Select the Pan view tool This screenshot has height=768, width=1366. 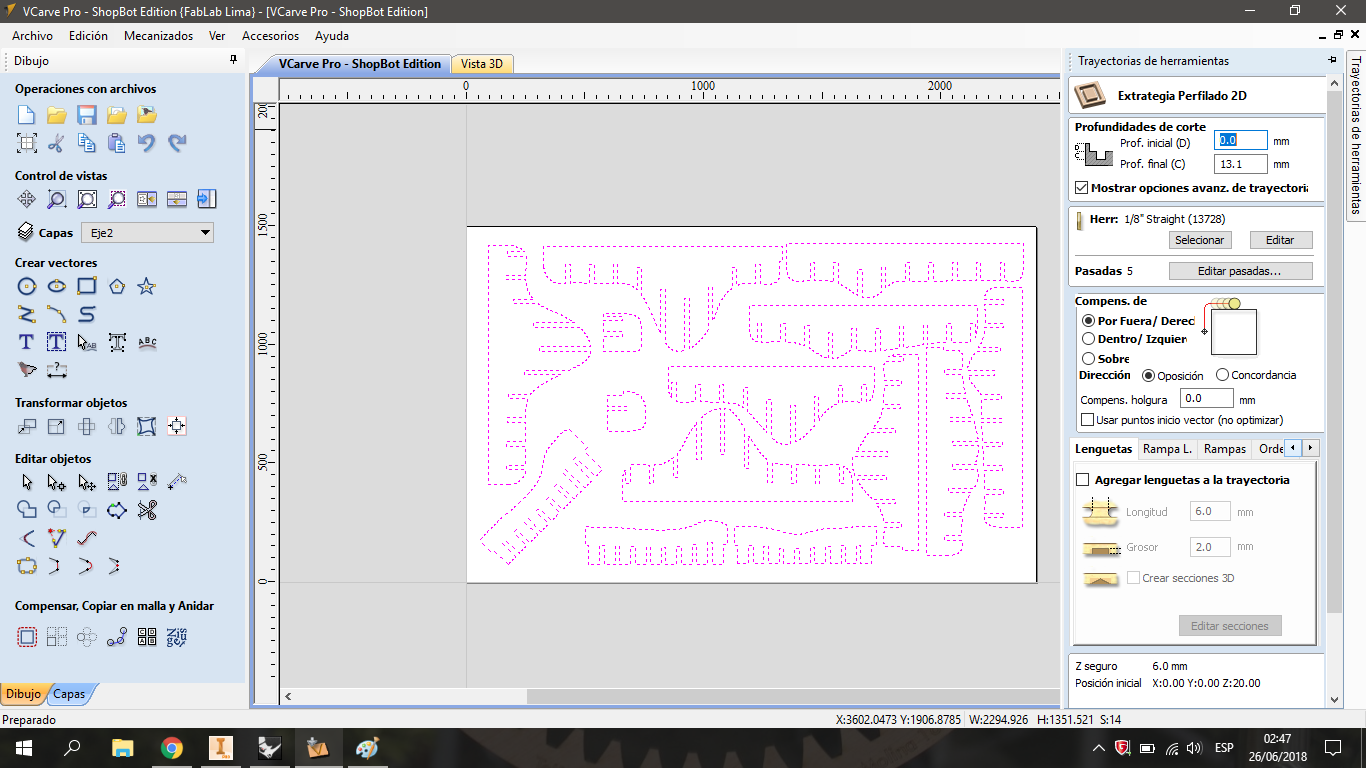pyautogui.click(x=27, y=199)
